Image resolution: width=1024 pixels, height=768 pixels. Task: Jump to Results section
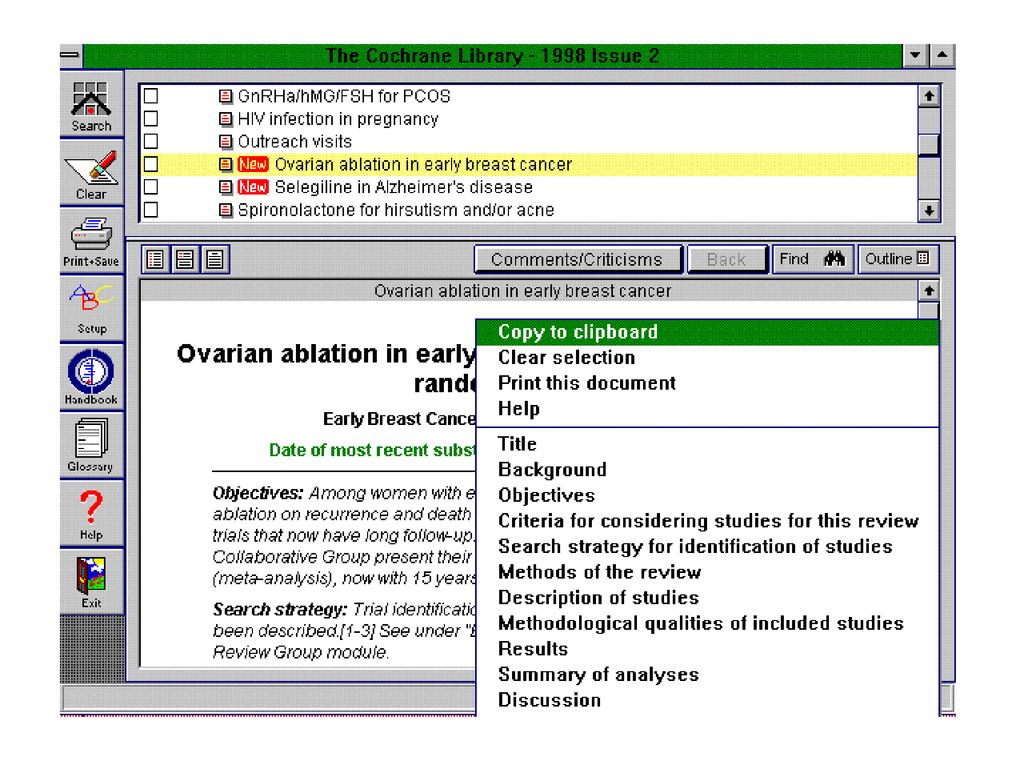click(x=707, y=648)
